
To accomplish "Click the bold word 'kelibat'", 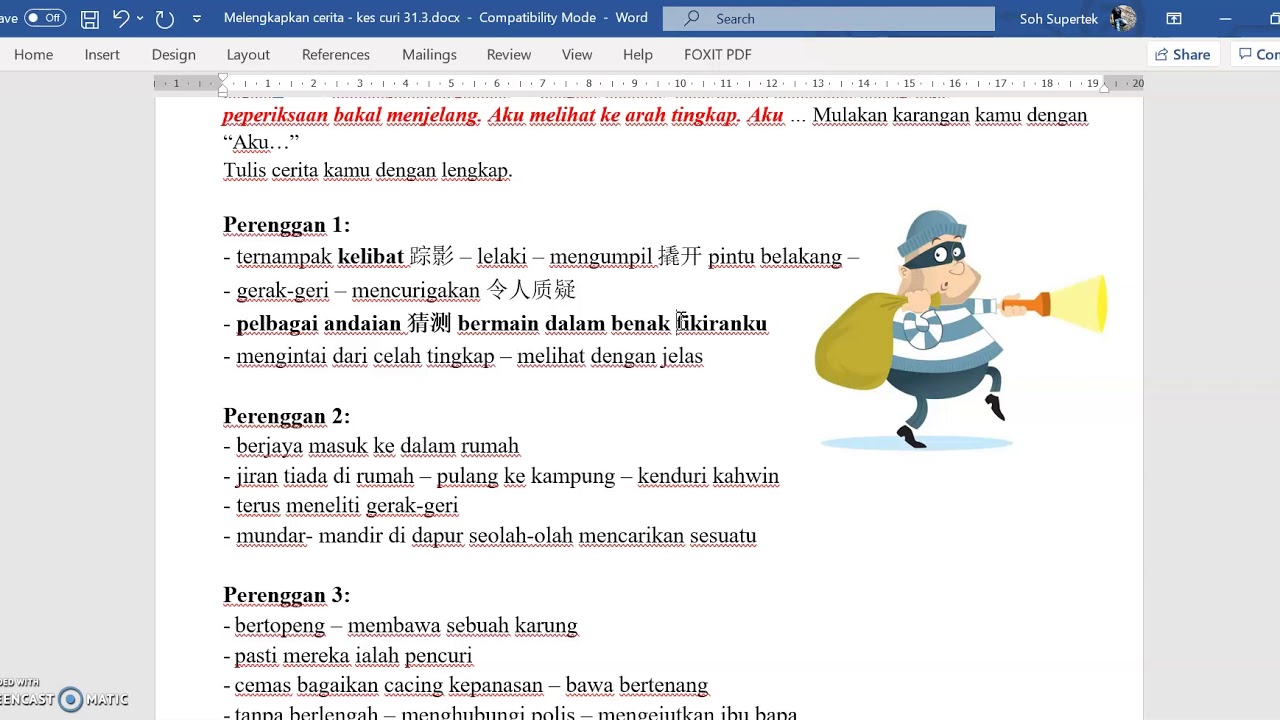I will coord(371,257).
